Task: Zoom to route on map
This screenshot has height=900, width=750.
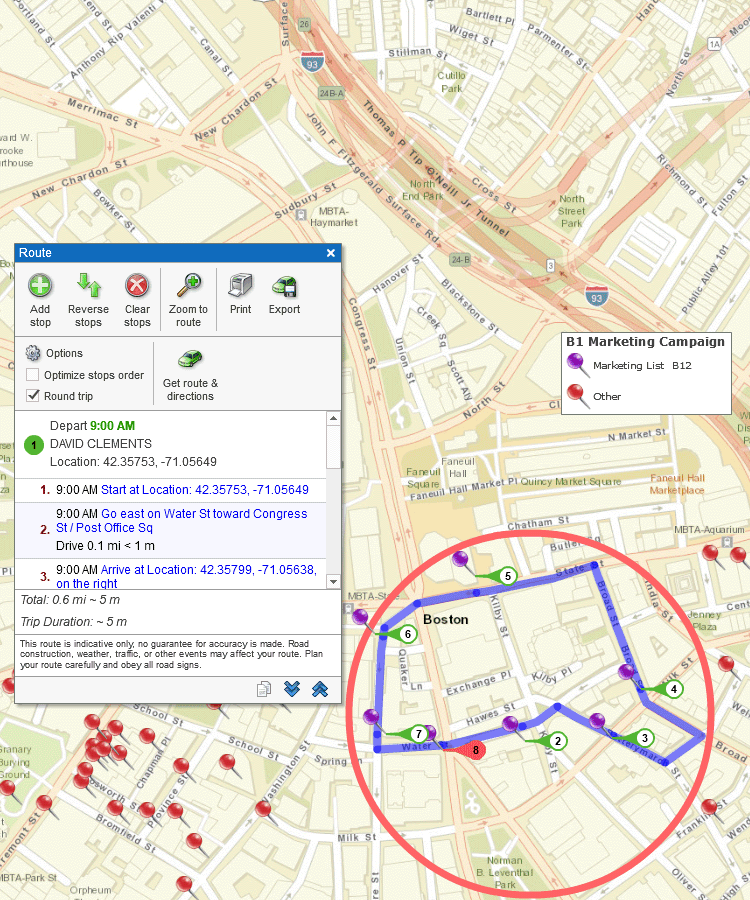Action: tap(188, 286)
